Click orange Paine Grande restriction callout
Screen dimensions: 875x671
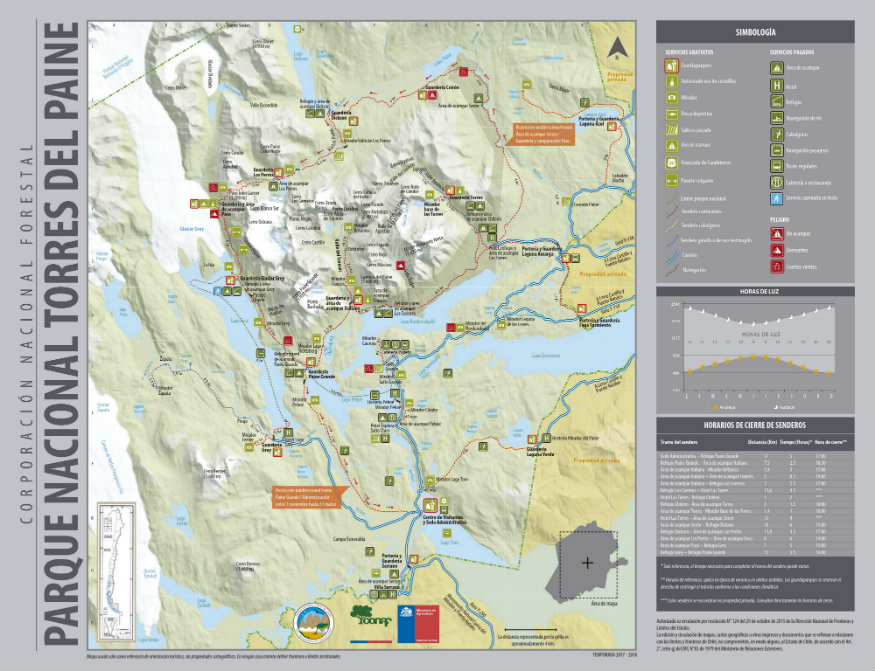pyautogui.click(x=310, y=497)
